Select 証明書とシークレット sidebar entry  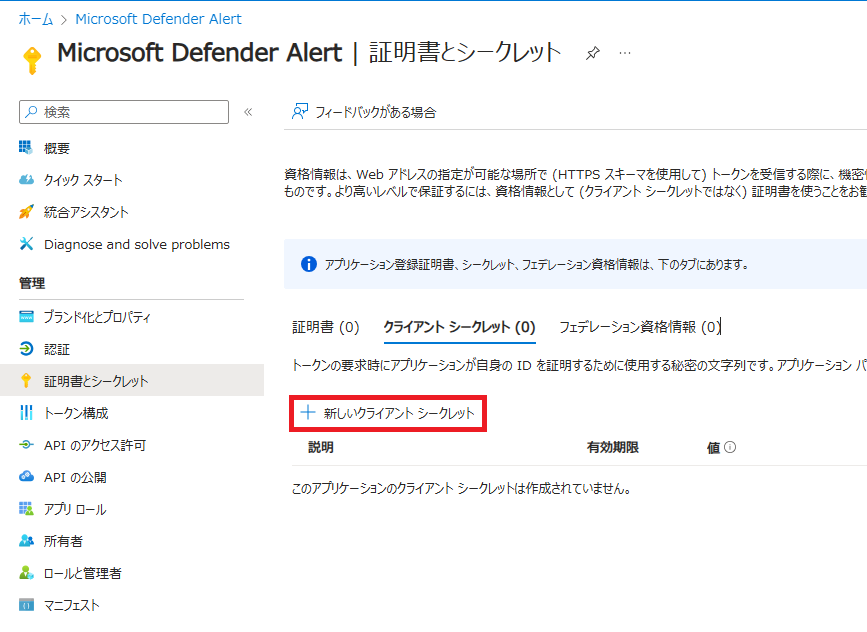point(132,380)
